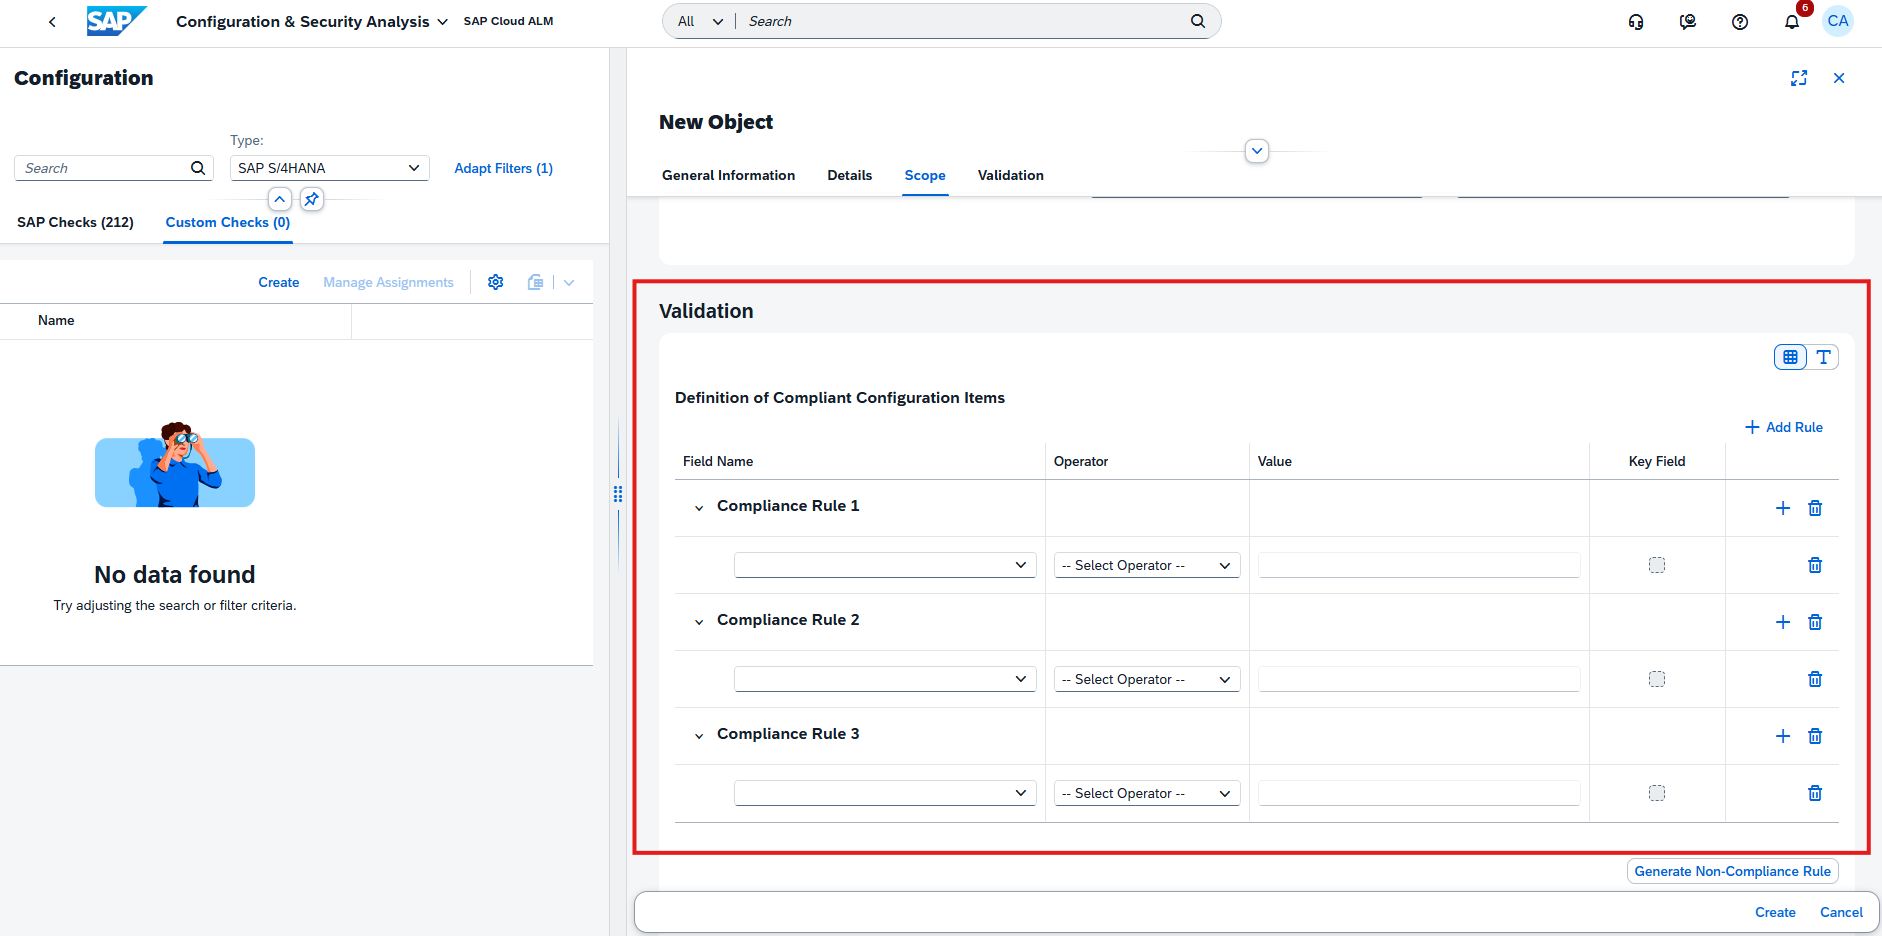Screen dimensions: 1882x936
Task: Click Generate Non-Compliance Rule button
Action: [x=1733, y=871]
